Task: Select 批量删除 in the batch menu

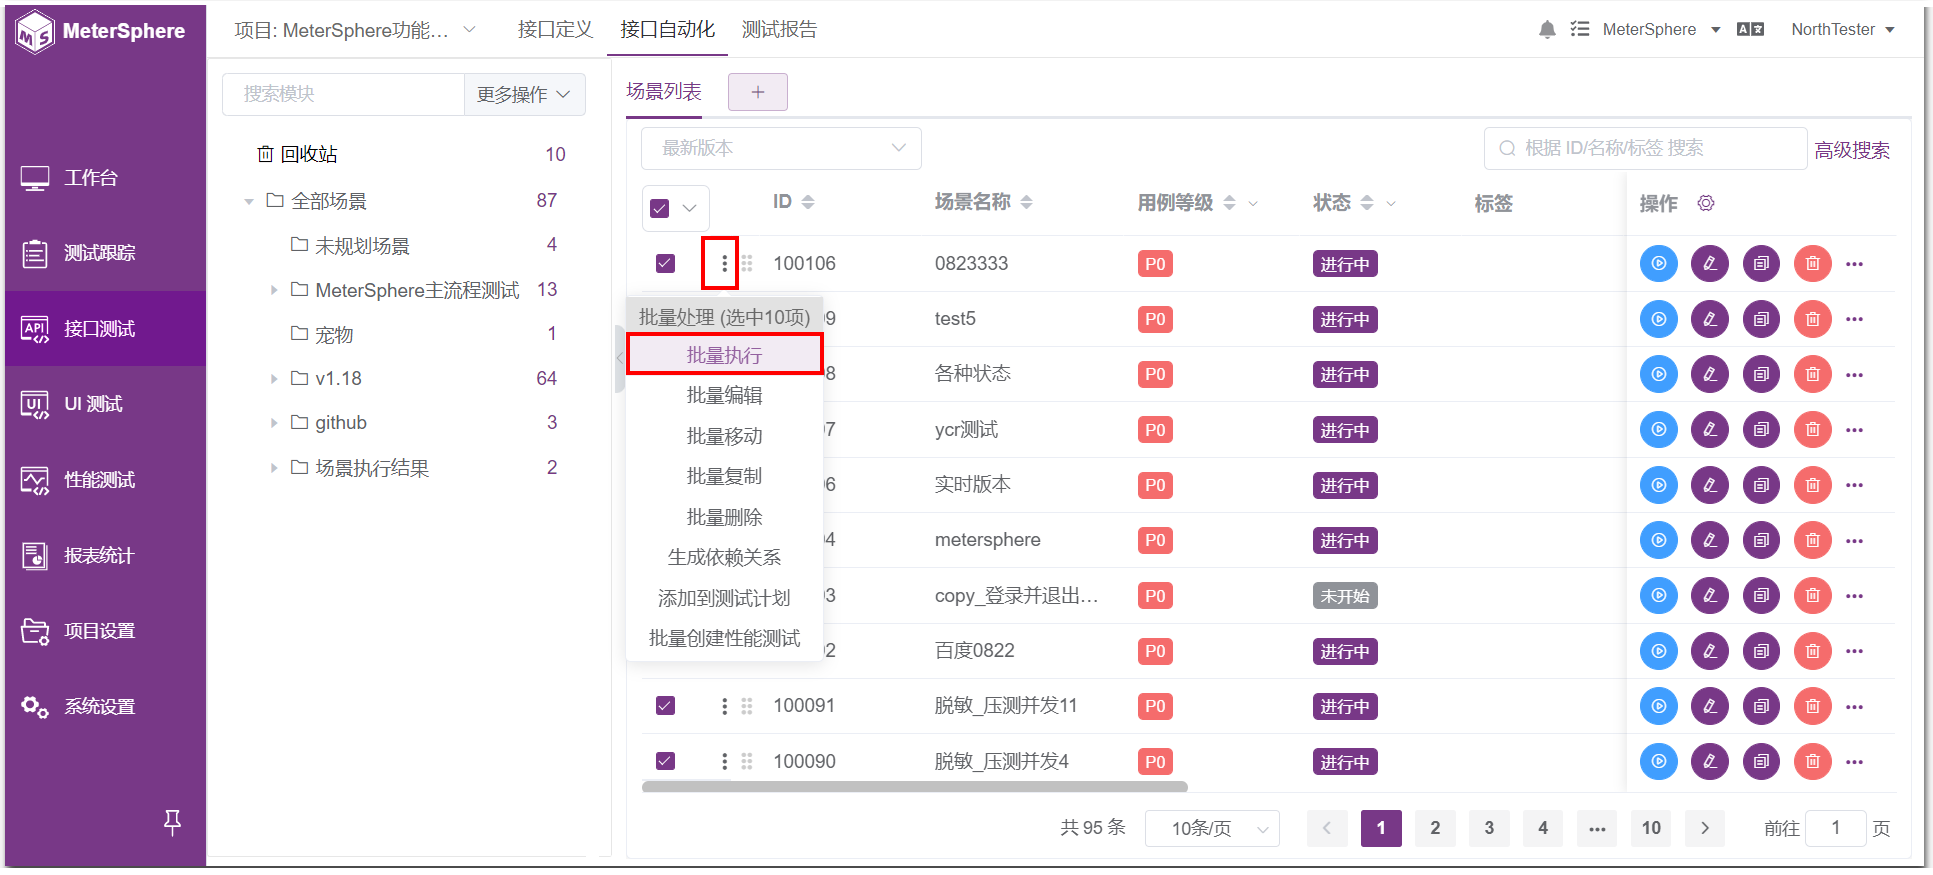Action: click(724, 517)
